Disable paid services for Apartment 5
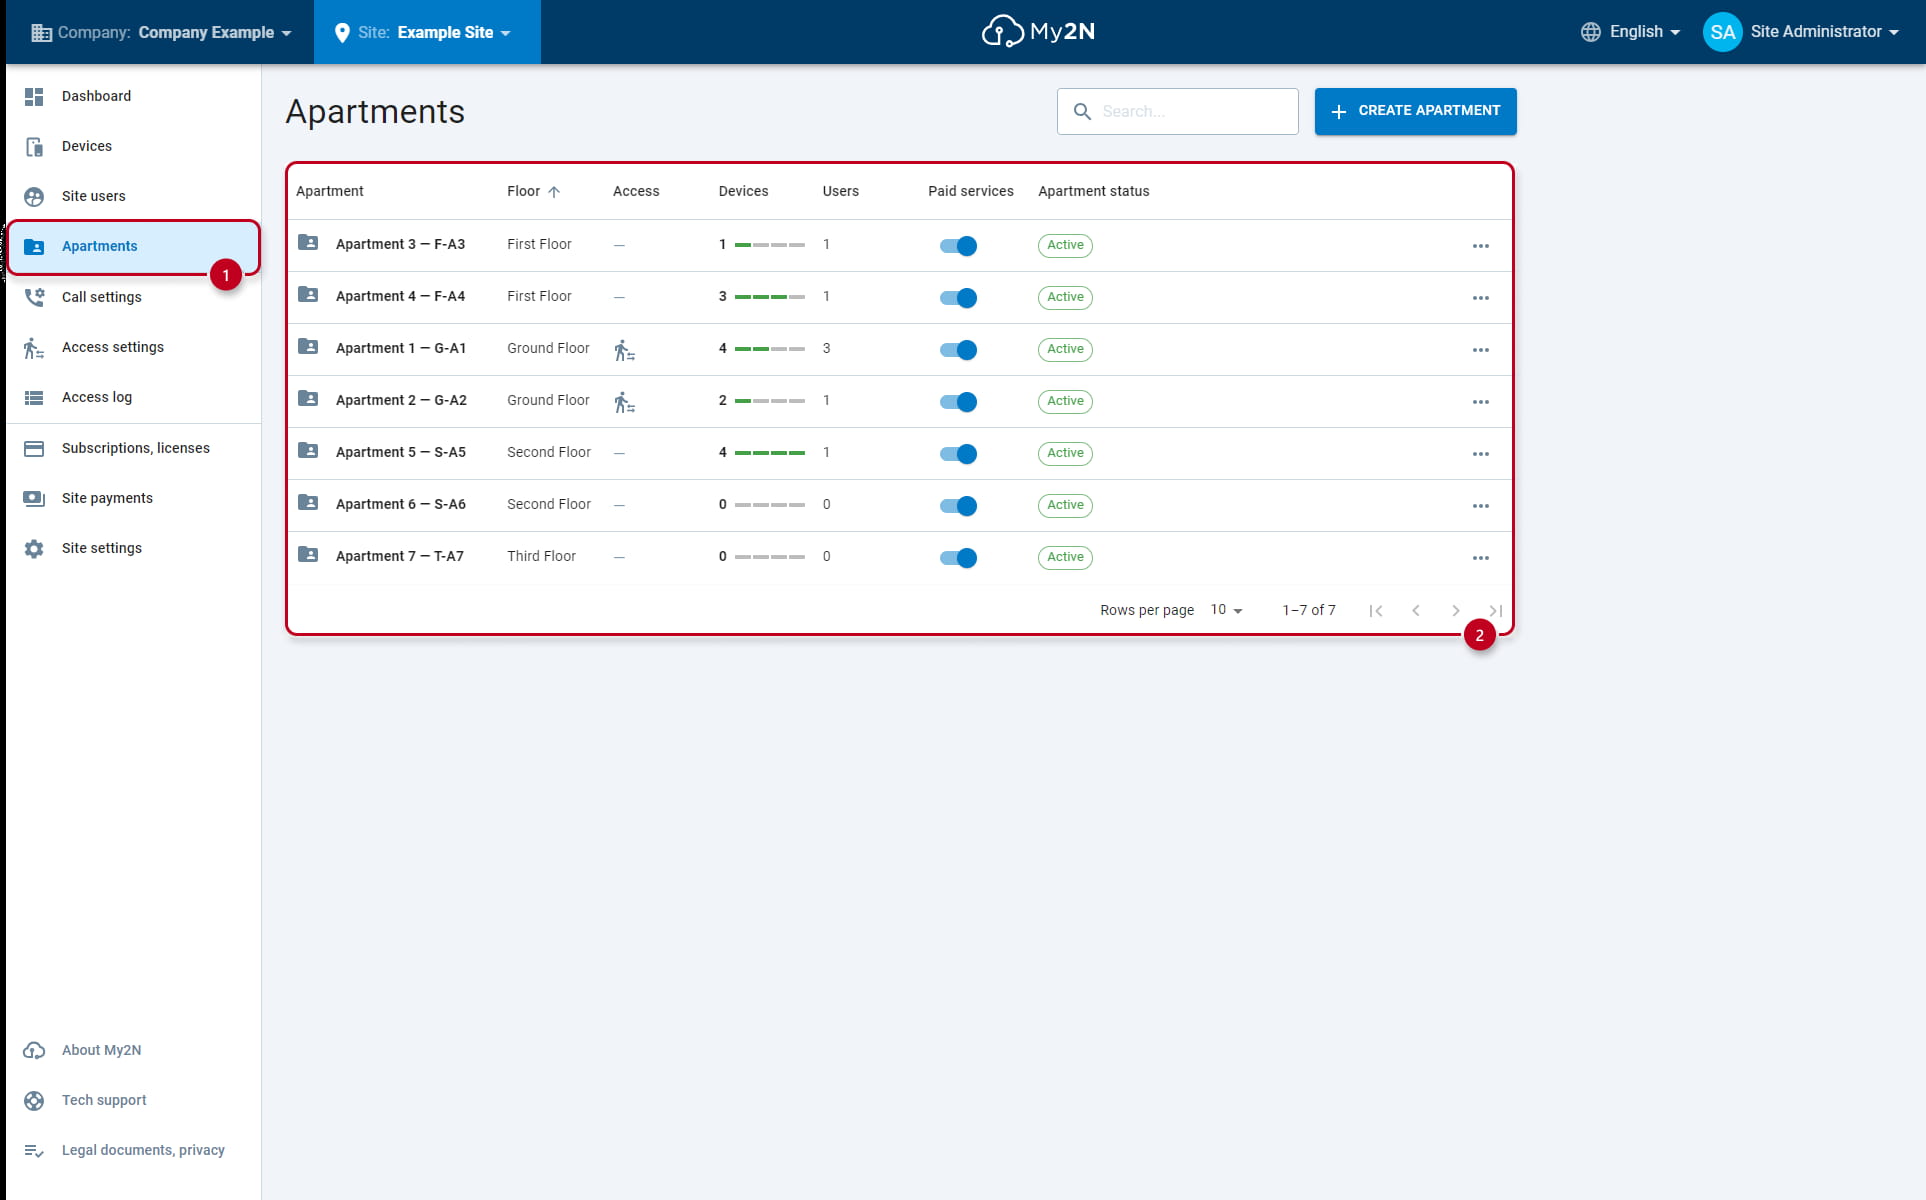This screenshot has height=1200, width=1926. click(x=958, y=454)
